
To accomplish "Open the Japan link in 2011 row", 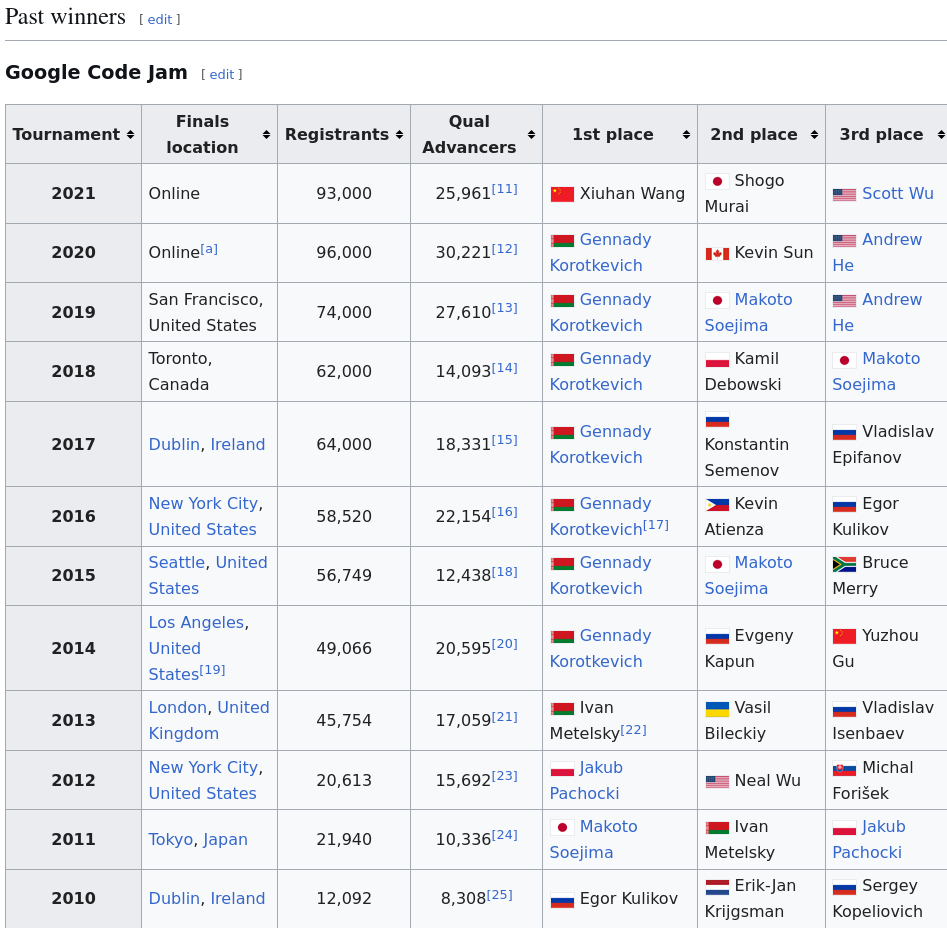I will point(225,839).
